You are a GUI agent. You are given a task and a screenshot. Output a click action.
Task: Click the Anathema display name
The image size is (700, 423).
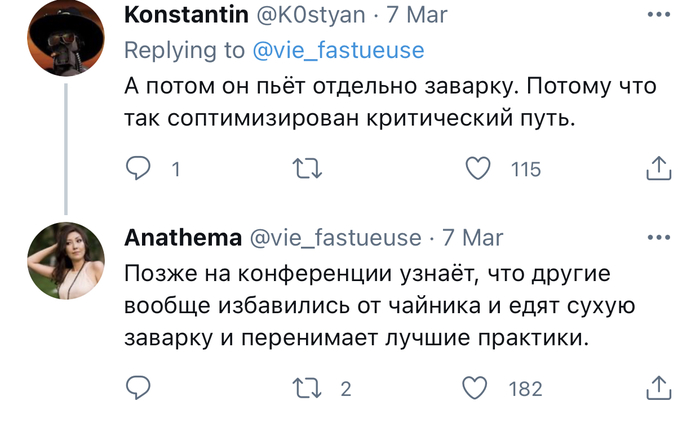coord(182,238)
